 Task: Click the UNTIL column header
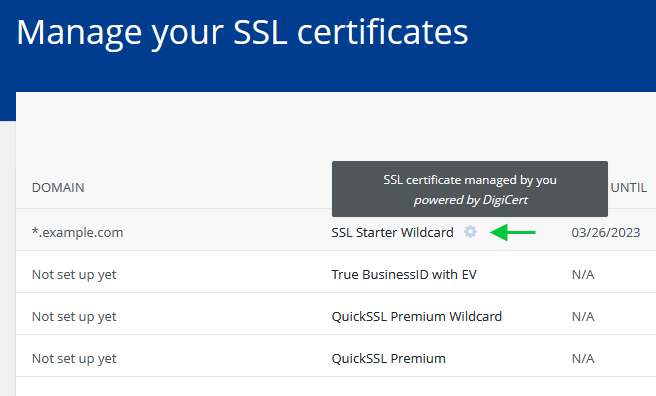pyautogui.click(x=629, y=188)
